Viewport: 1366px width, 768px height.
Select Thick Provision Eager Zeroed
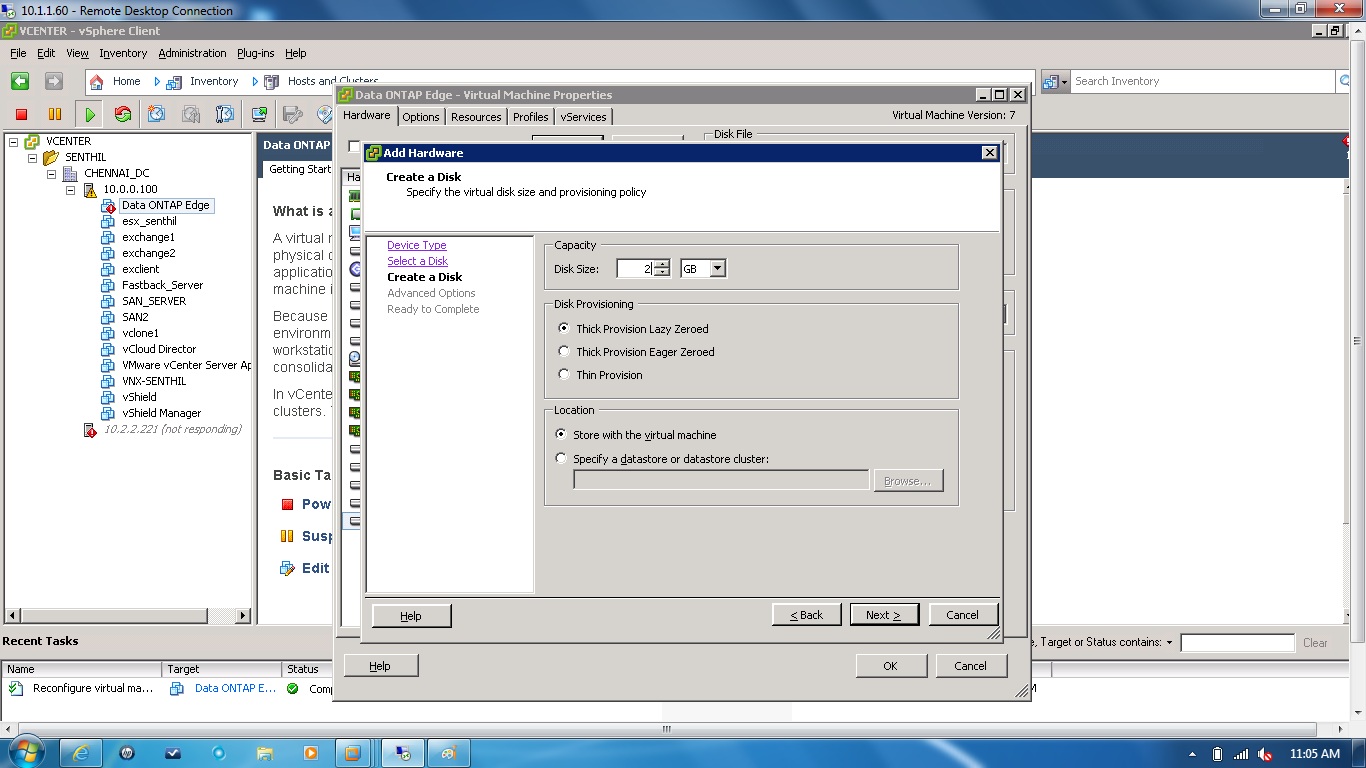pyautogui.click(x=563, y=351)
